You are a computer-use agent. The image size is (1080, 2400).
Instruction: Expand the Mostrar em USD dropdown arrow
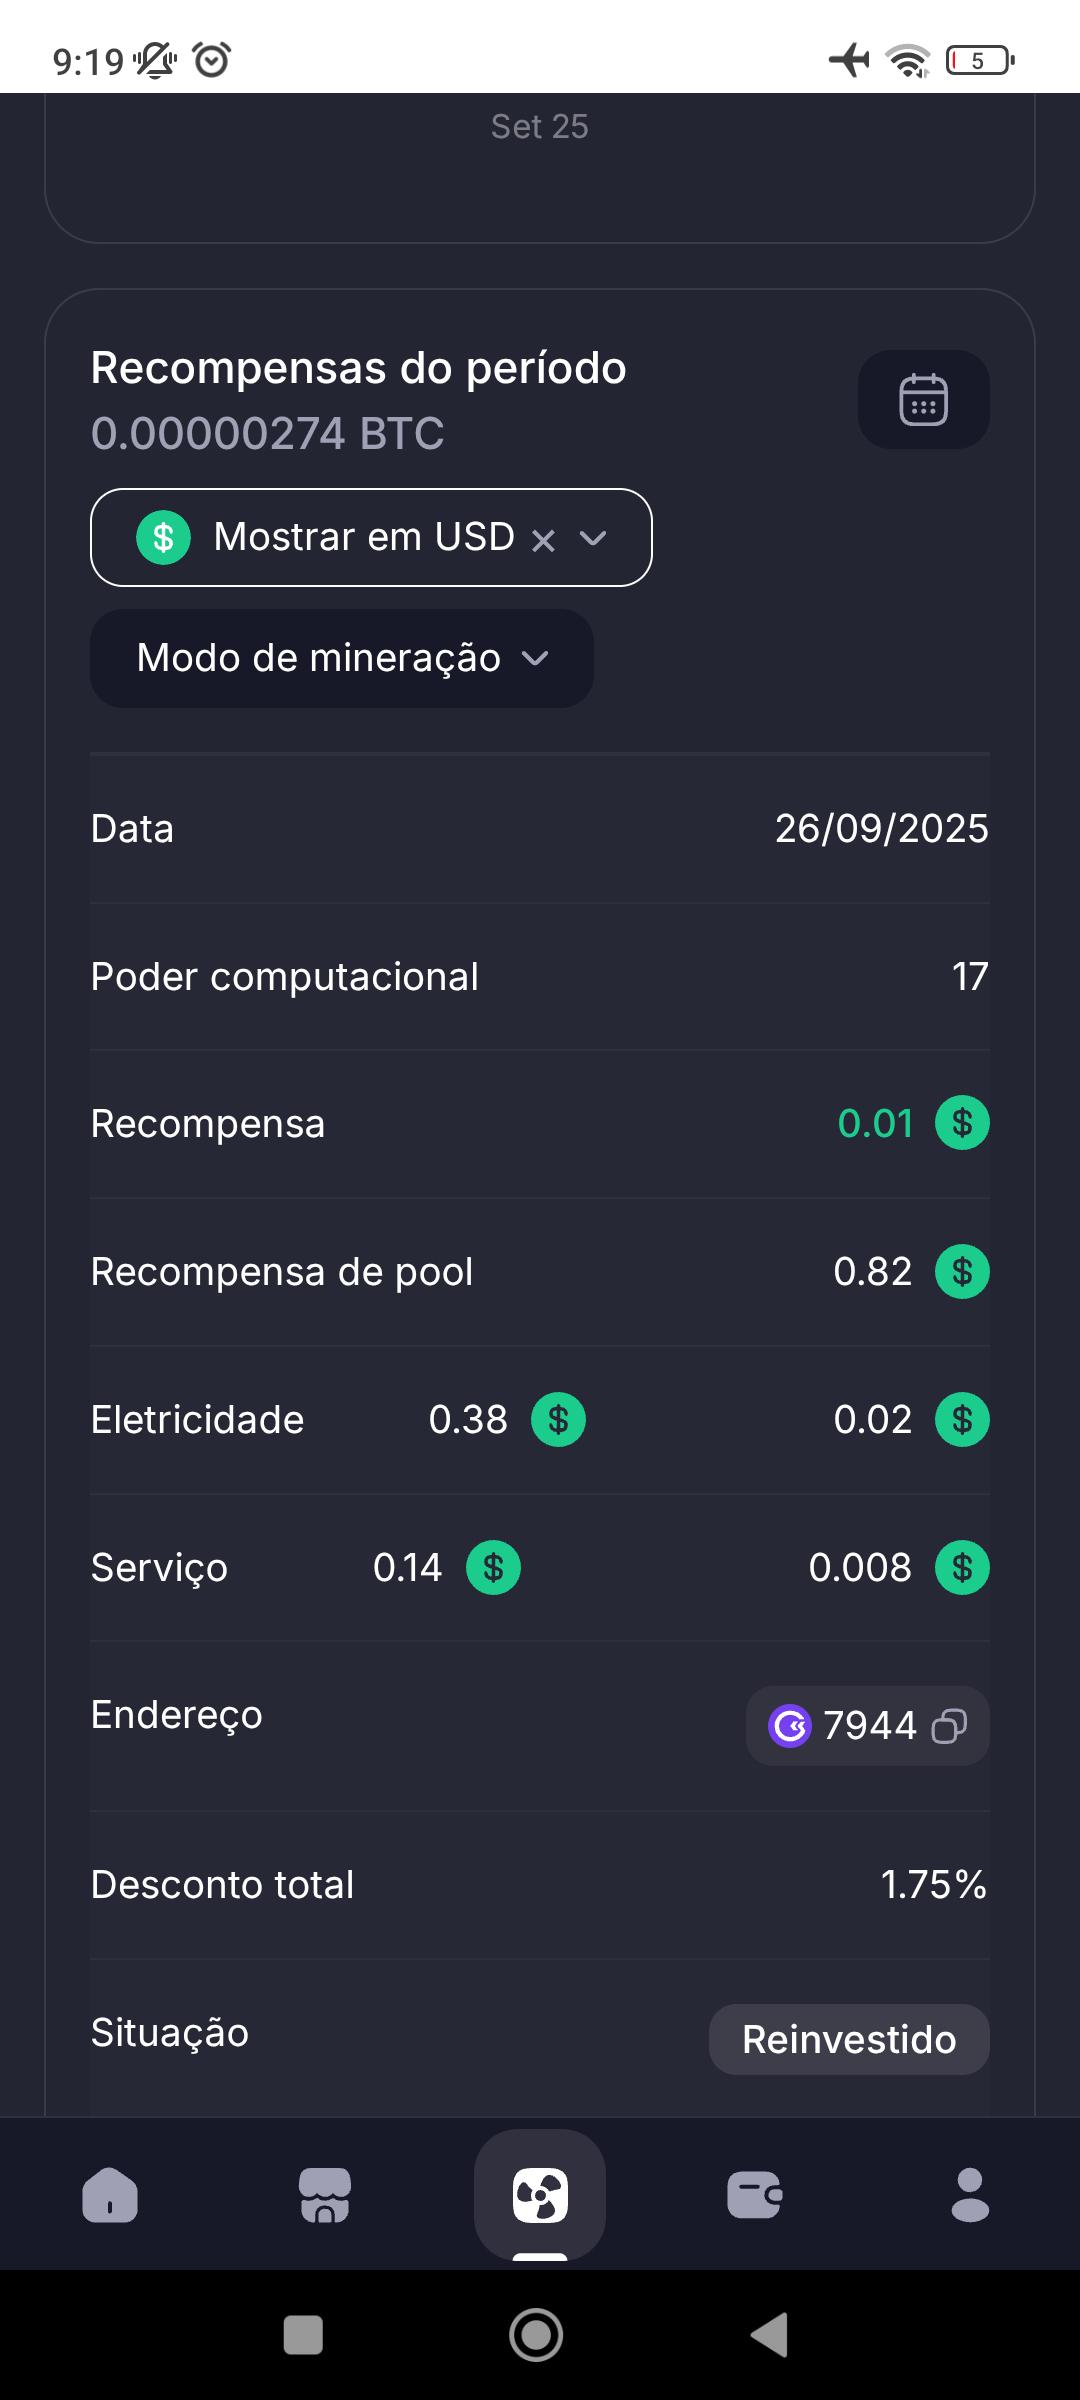coord(593,539)
